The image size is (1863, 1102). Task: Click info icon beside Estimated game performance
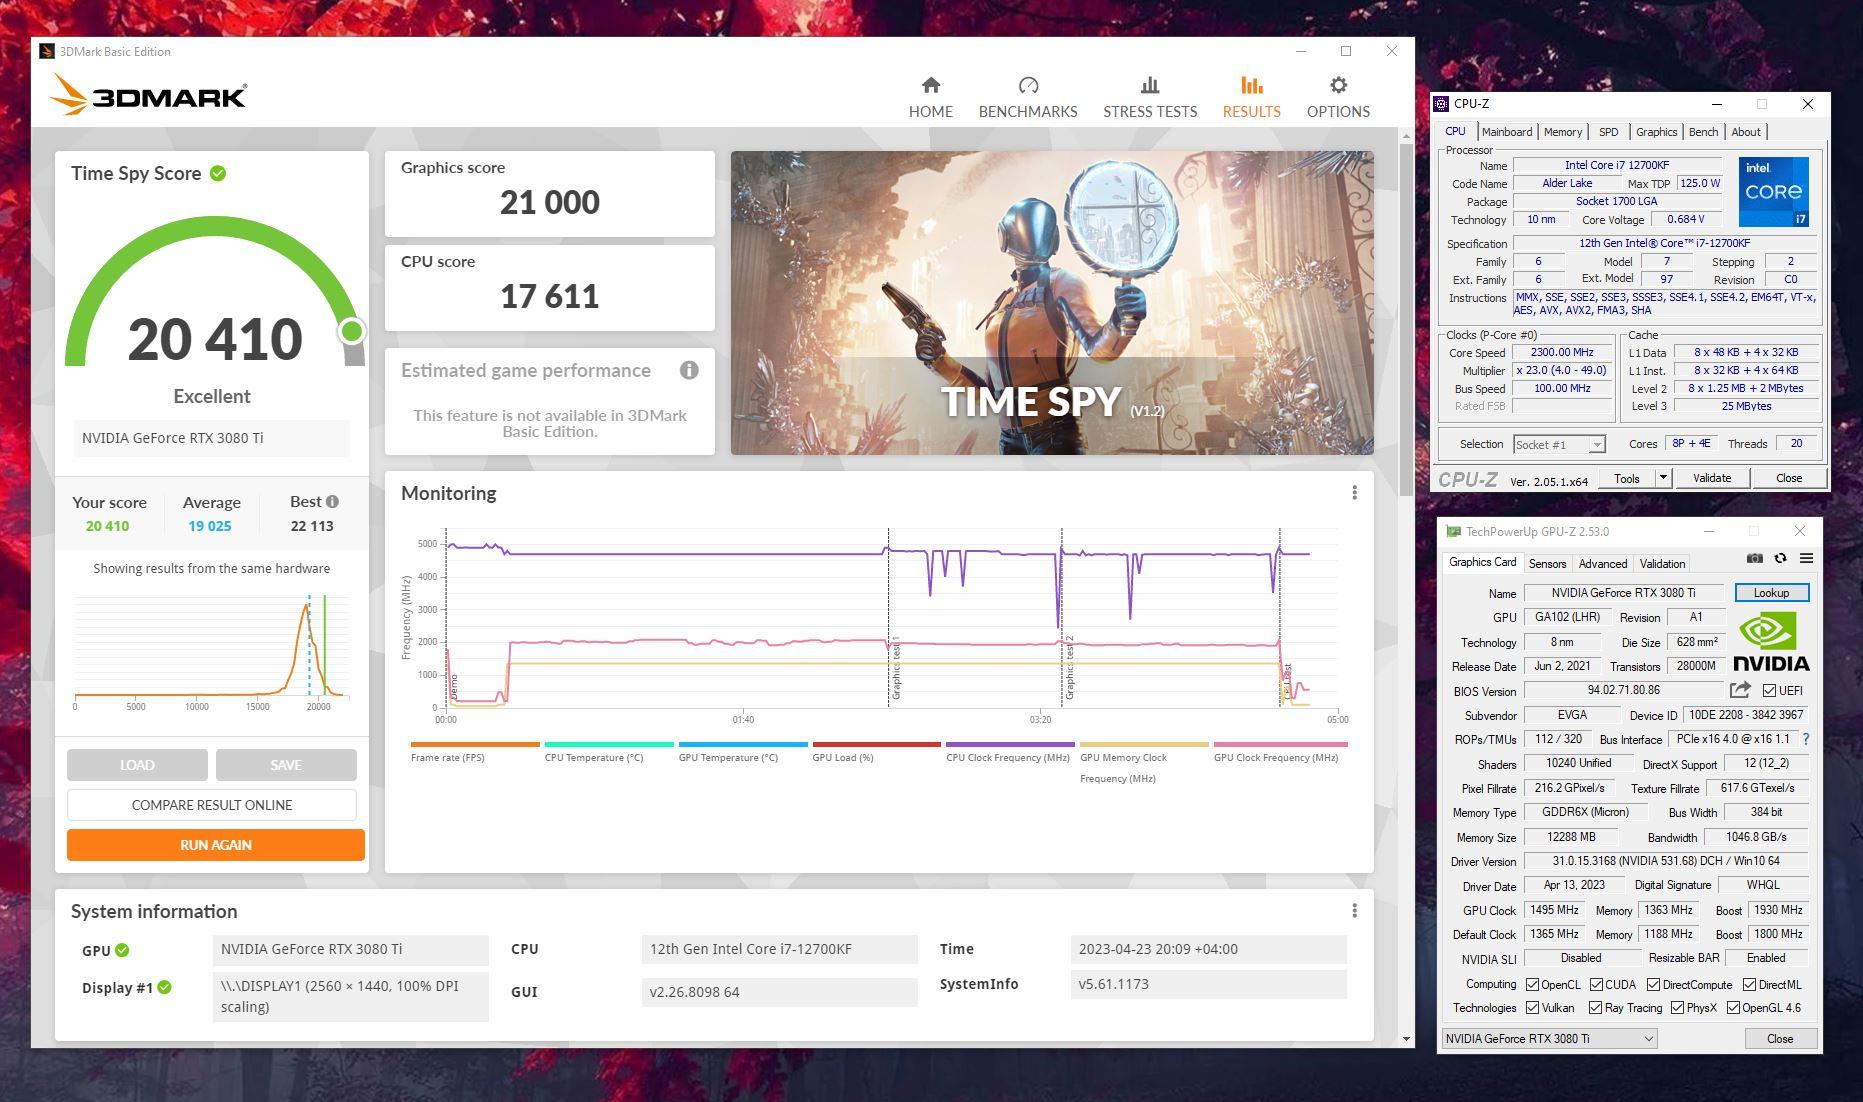[x=689, y=371]
